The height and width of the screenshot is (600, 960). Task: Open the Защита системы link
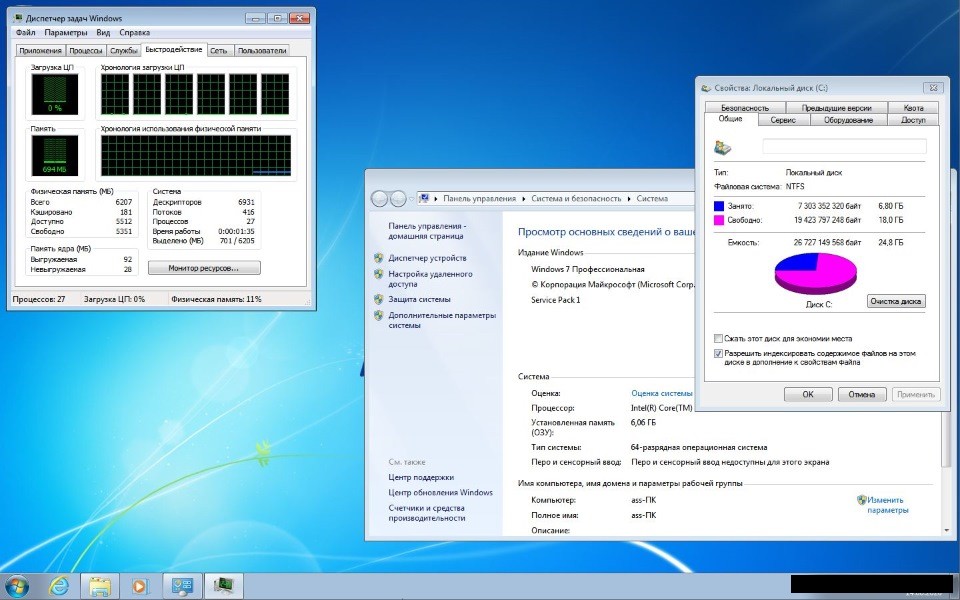pyautogui.click(x=419, y=299)
